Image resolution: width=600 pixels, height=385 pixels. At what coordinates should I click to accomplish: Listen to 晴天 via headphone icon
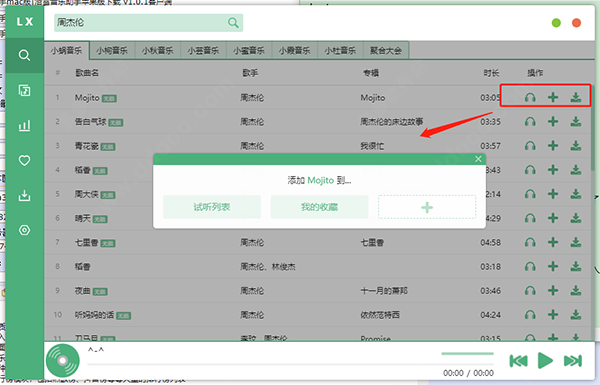[x=530, y=218]
